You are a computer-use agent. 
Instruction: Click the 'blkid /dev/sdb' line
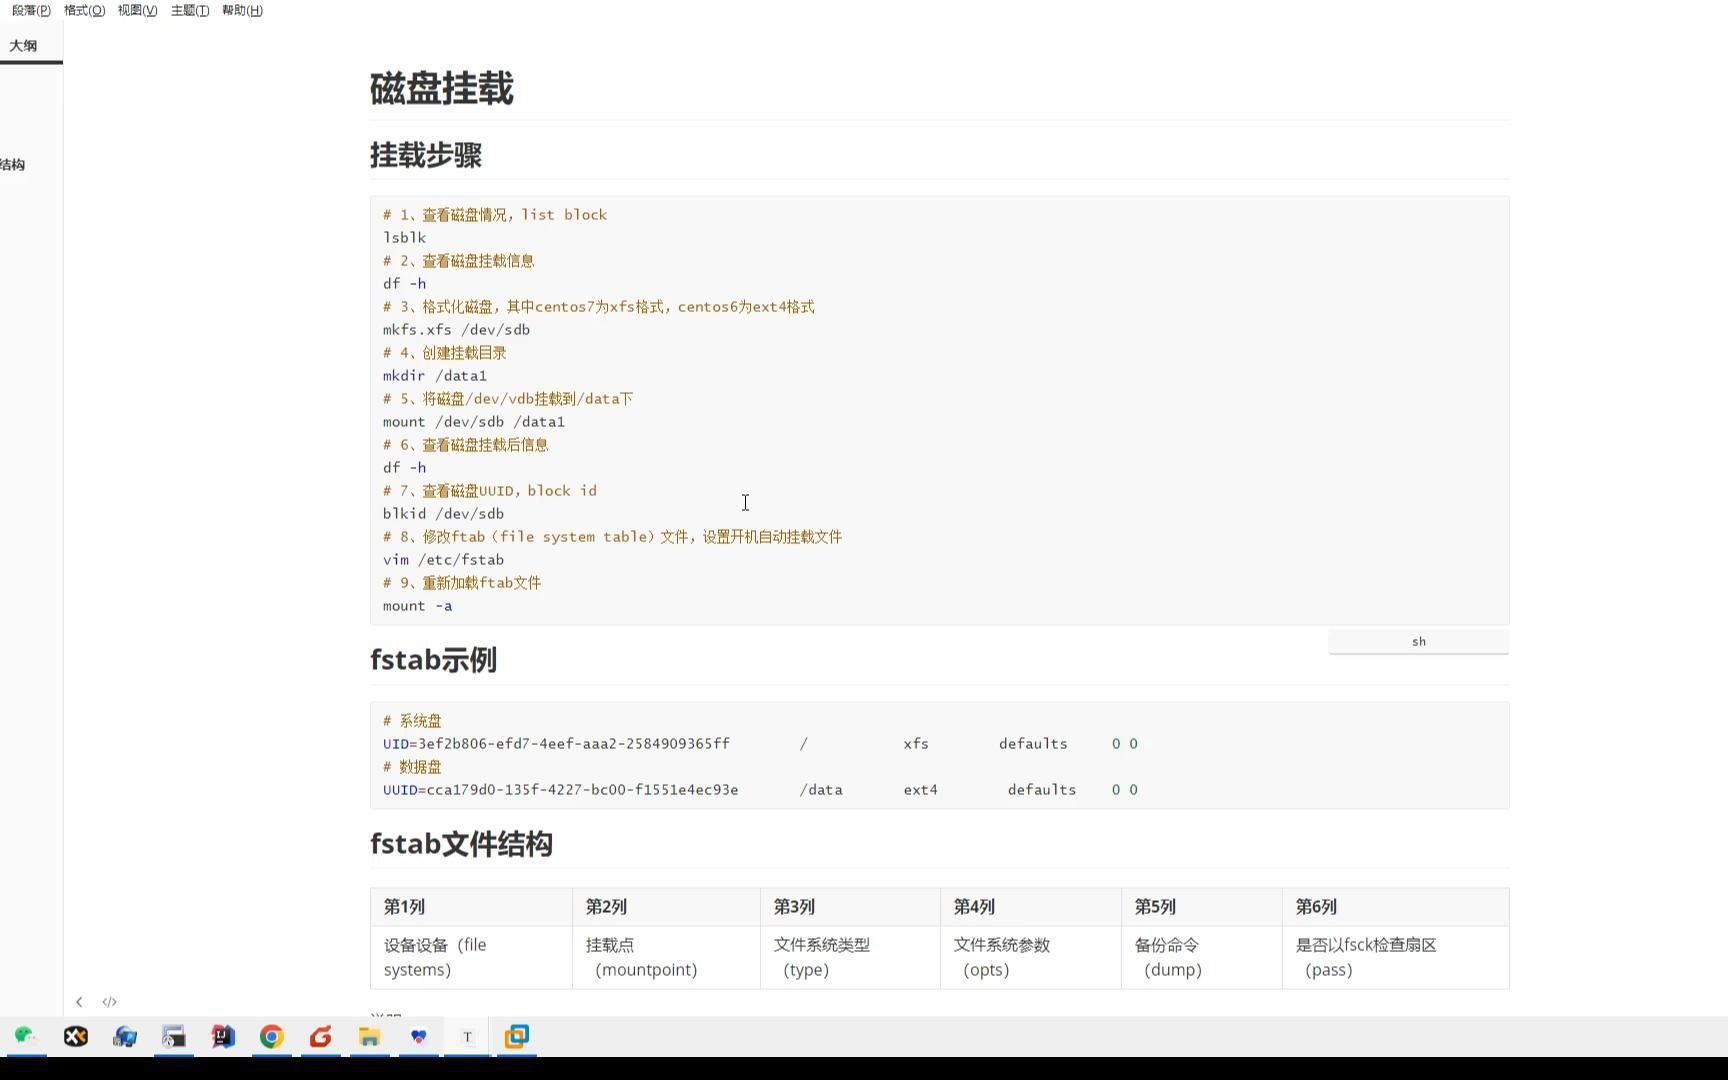443,514
